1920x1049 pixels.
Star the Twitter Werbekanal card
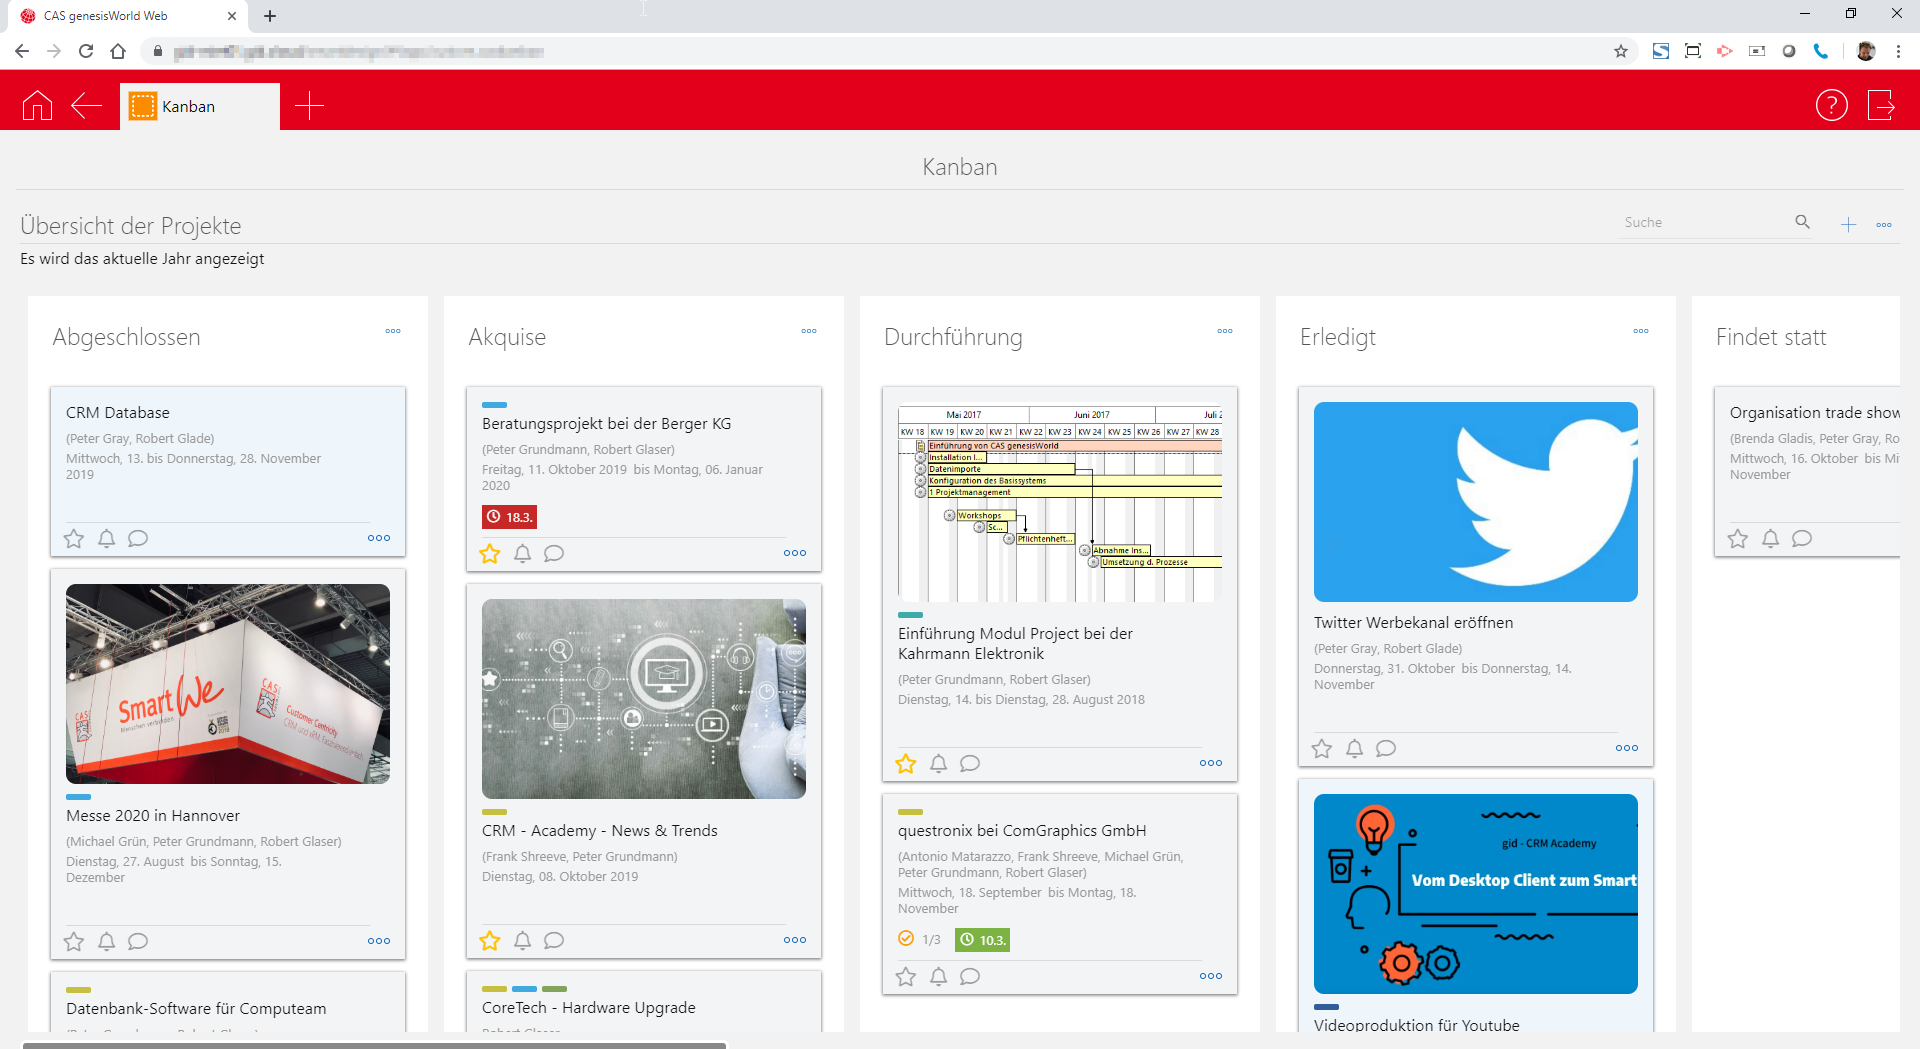1322,749
